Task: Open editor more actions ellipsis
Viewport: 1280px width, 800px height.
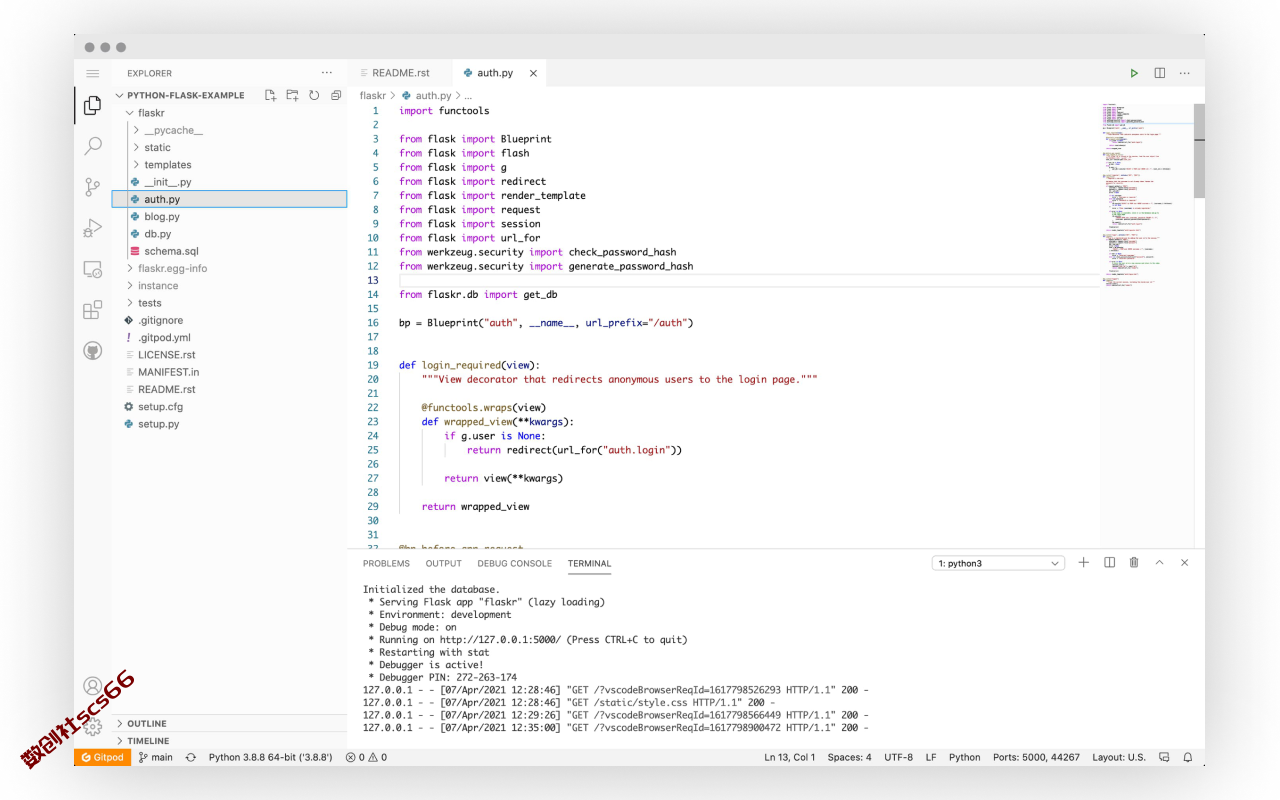Action: tap(1185, 73)
